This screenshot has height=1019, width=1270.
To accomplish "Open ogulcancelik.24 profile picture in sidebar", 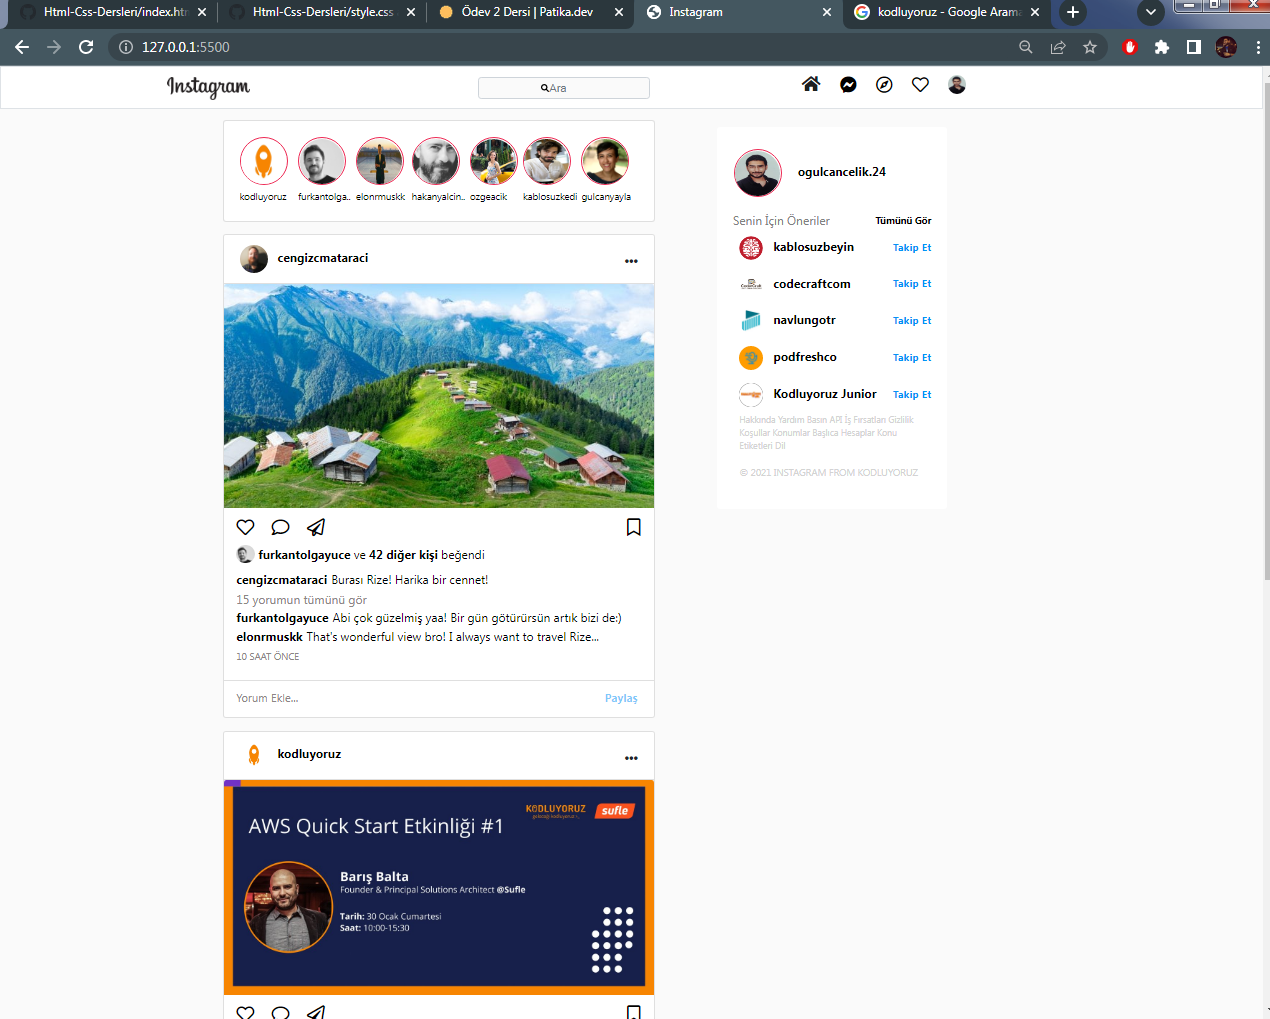I will click(x=758, y=173).
